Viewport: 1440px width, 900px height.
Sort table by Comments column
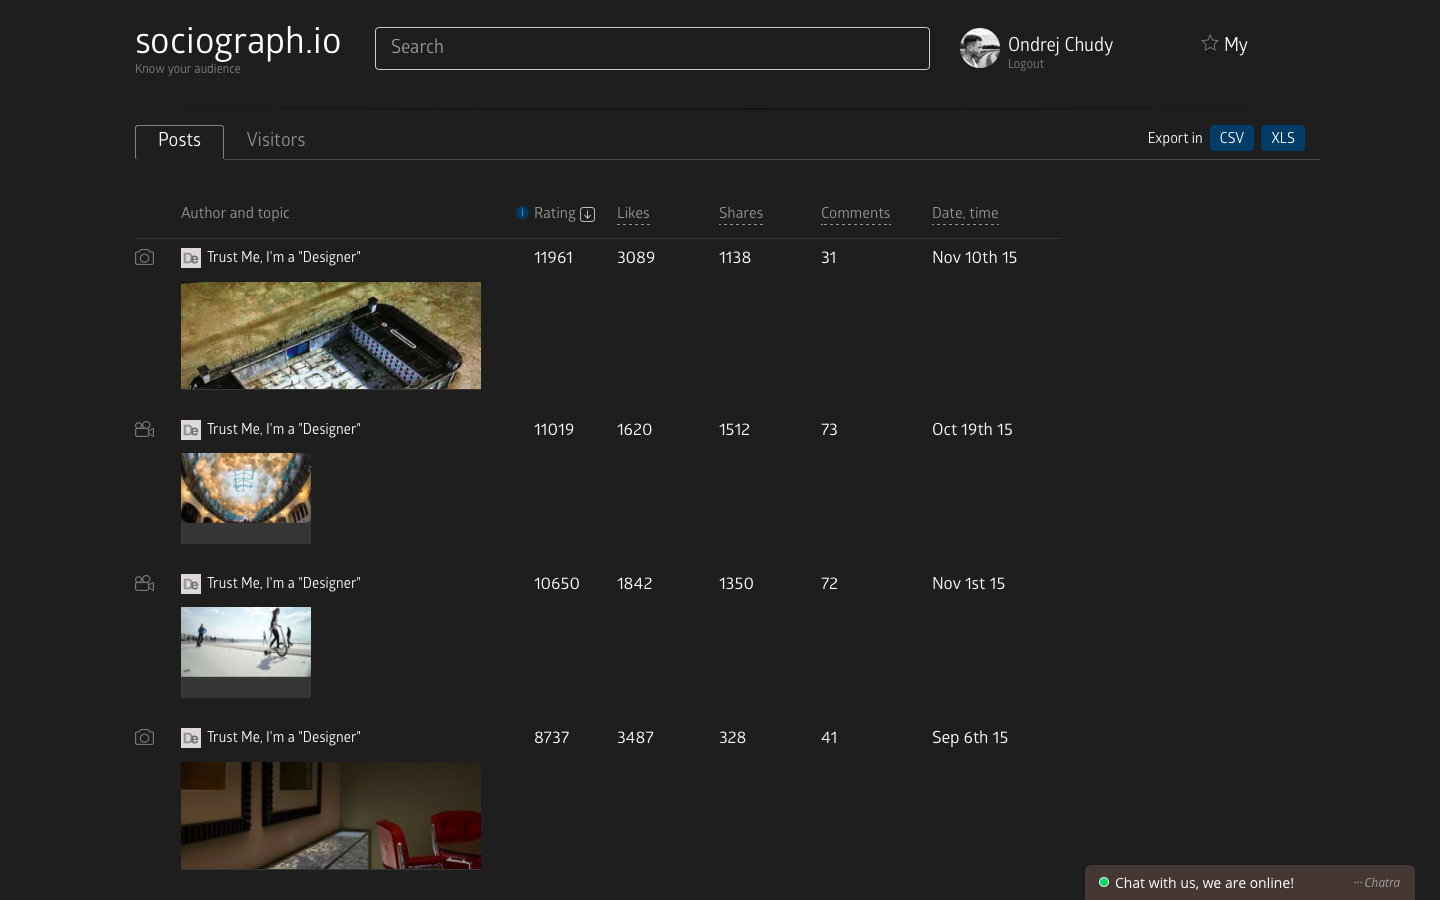pos(855,213)
